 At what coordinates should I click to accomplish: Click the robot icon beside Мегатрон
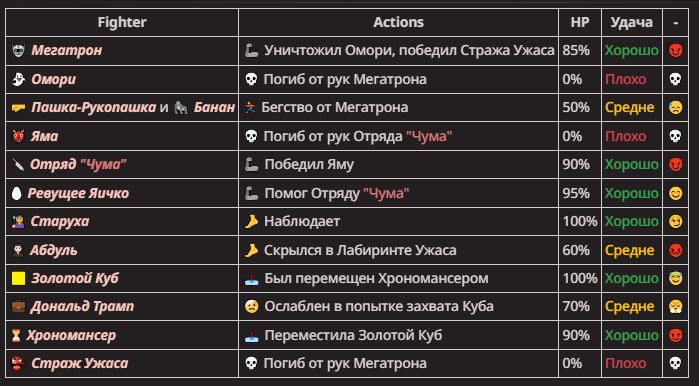coord(18,51)
